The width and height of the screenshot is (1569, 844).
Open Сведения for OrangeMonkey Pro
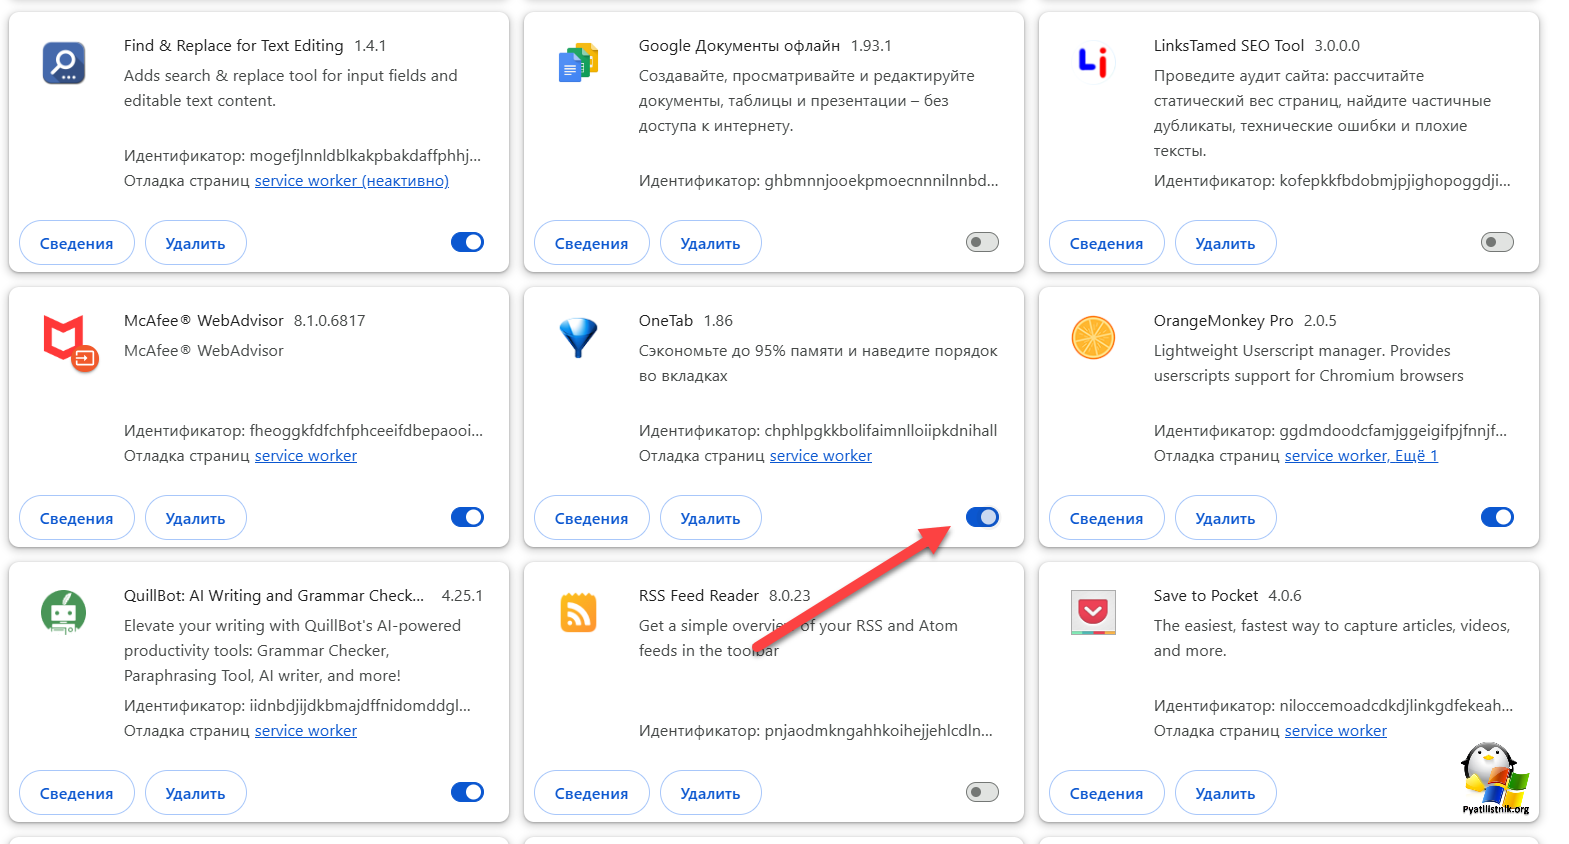point(1107,518)
